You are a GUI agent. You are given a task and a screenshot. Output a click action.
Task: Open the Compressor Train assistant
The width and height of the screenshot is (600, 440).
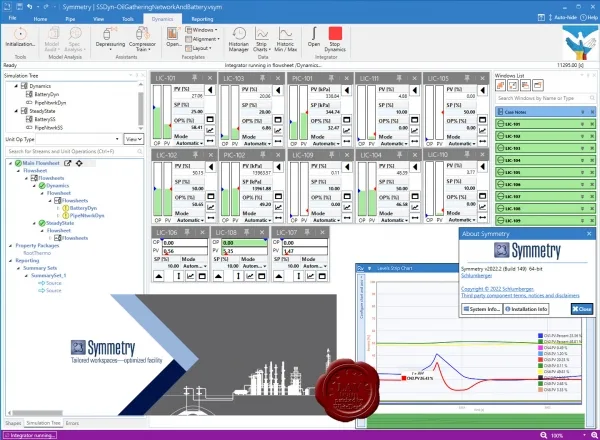tap(142, 38)
